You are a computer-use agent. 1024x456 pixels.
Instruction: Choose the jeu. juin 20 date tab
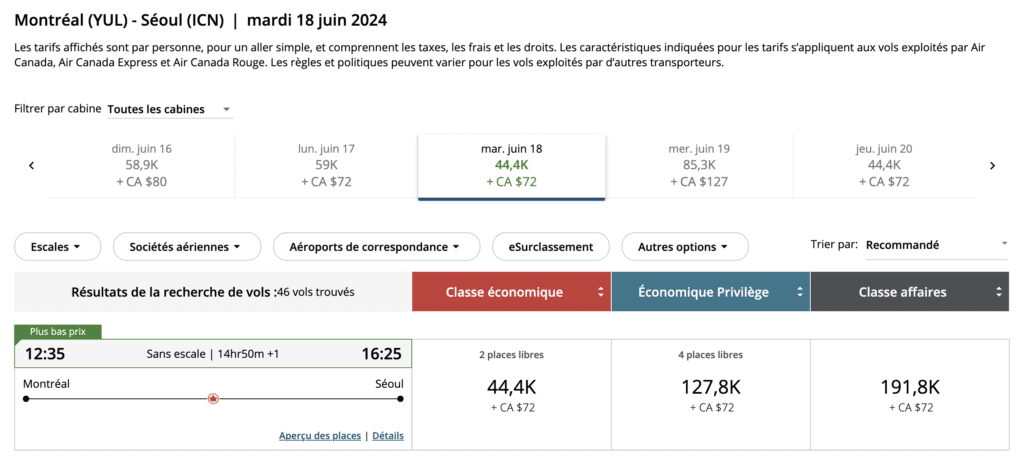point(884,165)
